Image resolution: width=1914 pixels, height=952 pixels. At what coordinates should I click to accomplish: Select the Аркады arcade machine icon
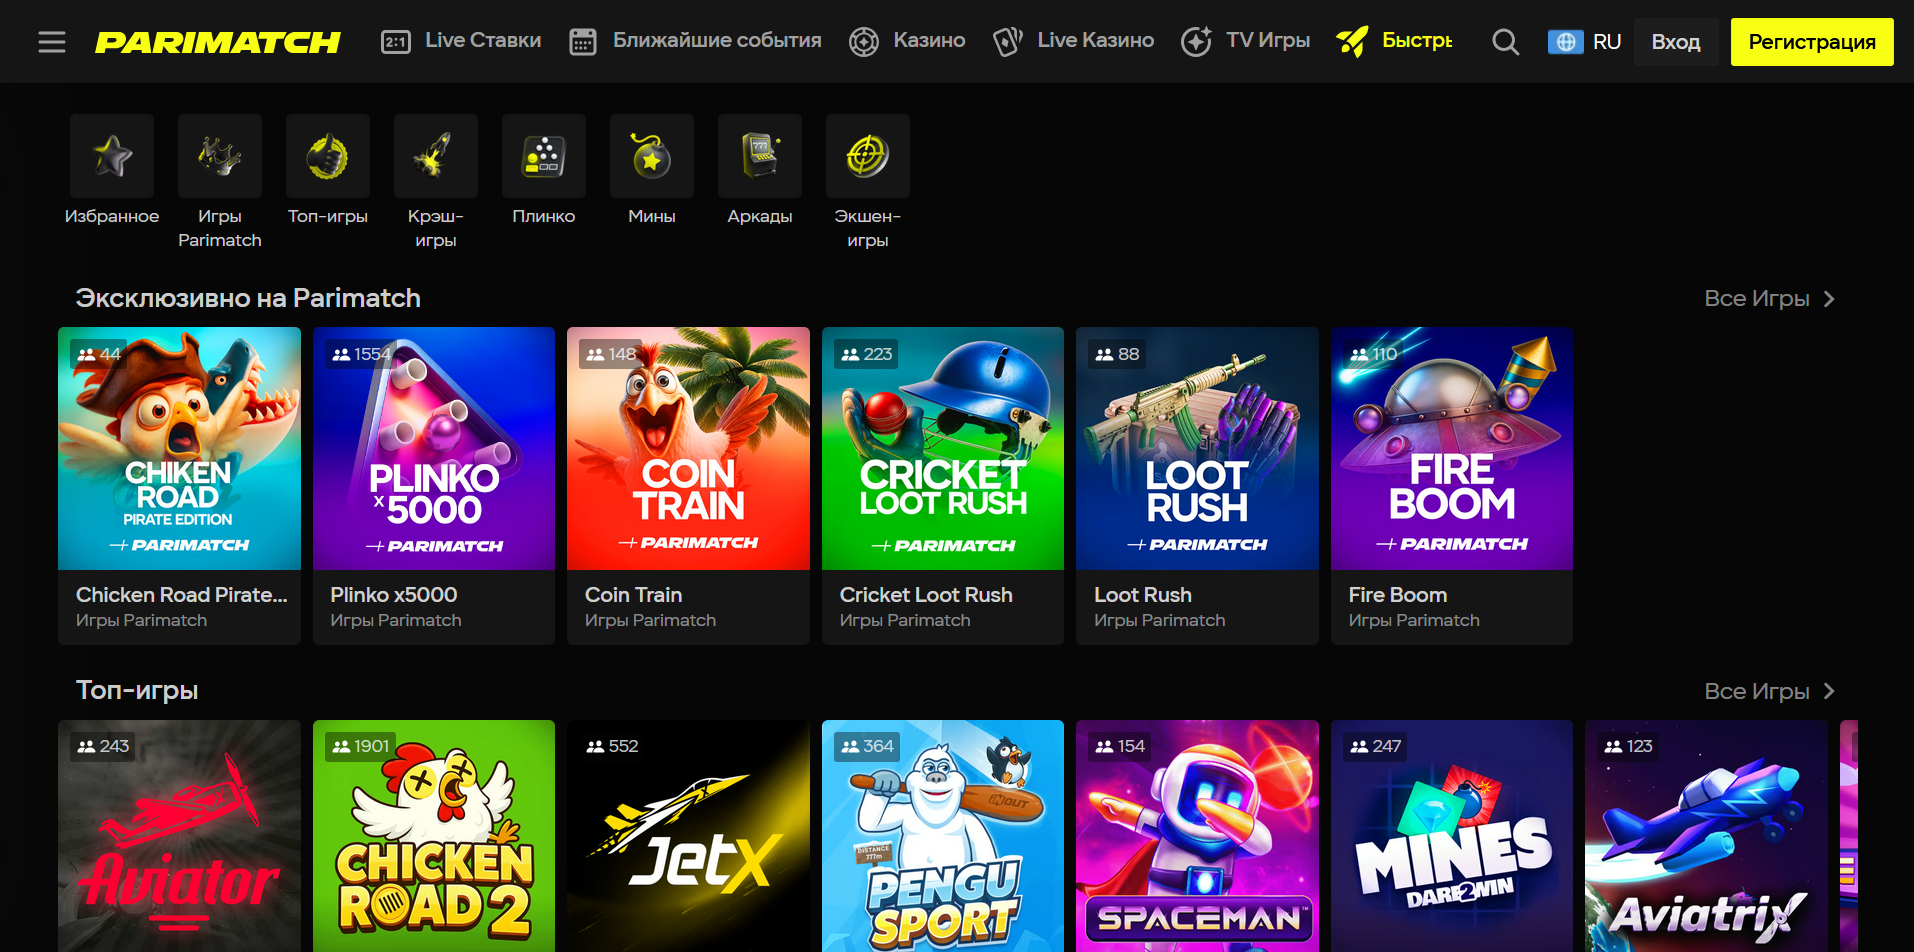click(760, 156)
